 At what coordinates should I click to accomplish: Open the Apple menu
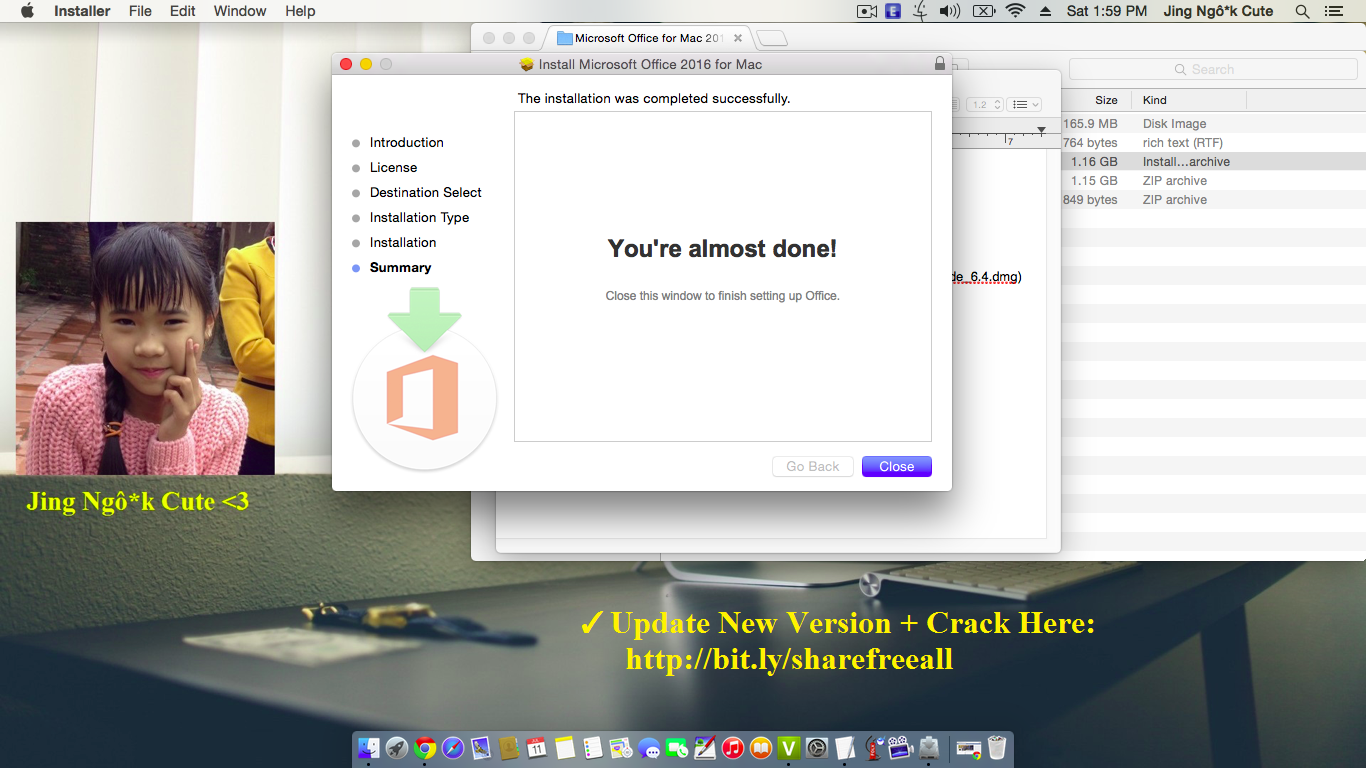(x=27, y=11)
